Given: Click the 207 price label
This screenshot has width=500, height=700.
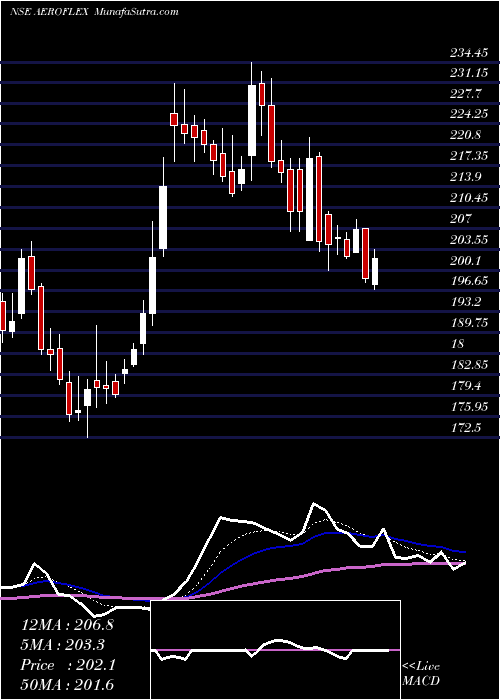Looking at the screenshot, I should tap(461, 219).
